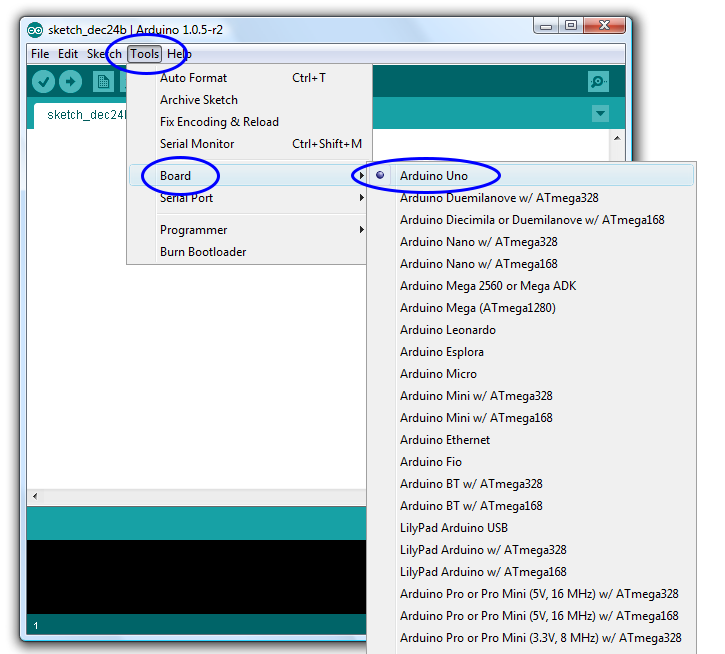
Task: Select Arduino Diecimila or Duemilanove w/ ATmega168
Action: click(x=532, y=220)
